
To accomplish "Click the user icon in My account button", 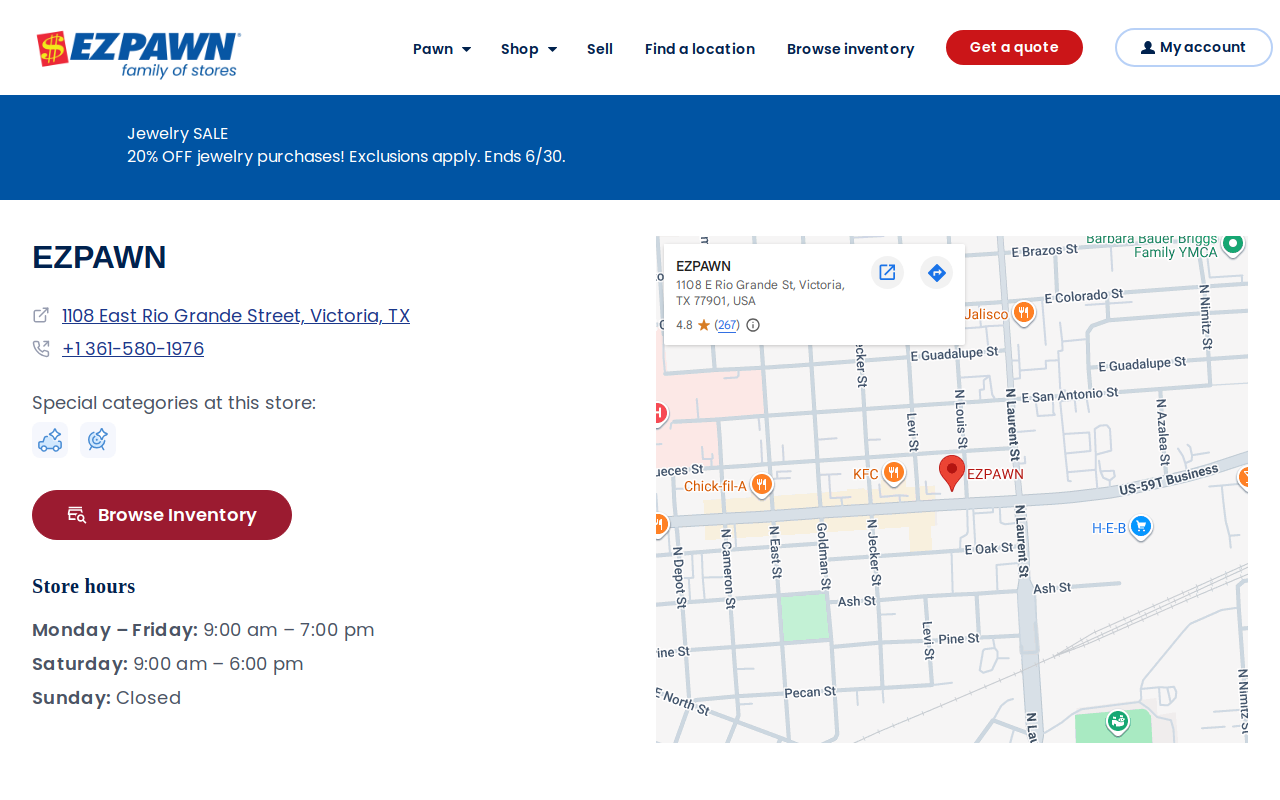I will pyautogui.click(x=1148, y=48).
